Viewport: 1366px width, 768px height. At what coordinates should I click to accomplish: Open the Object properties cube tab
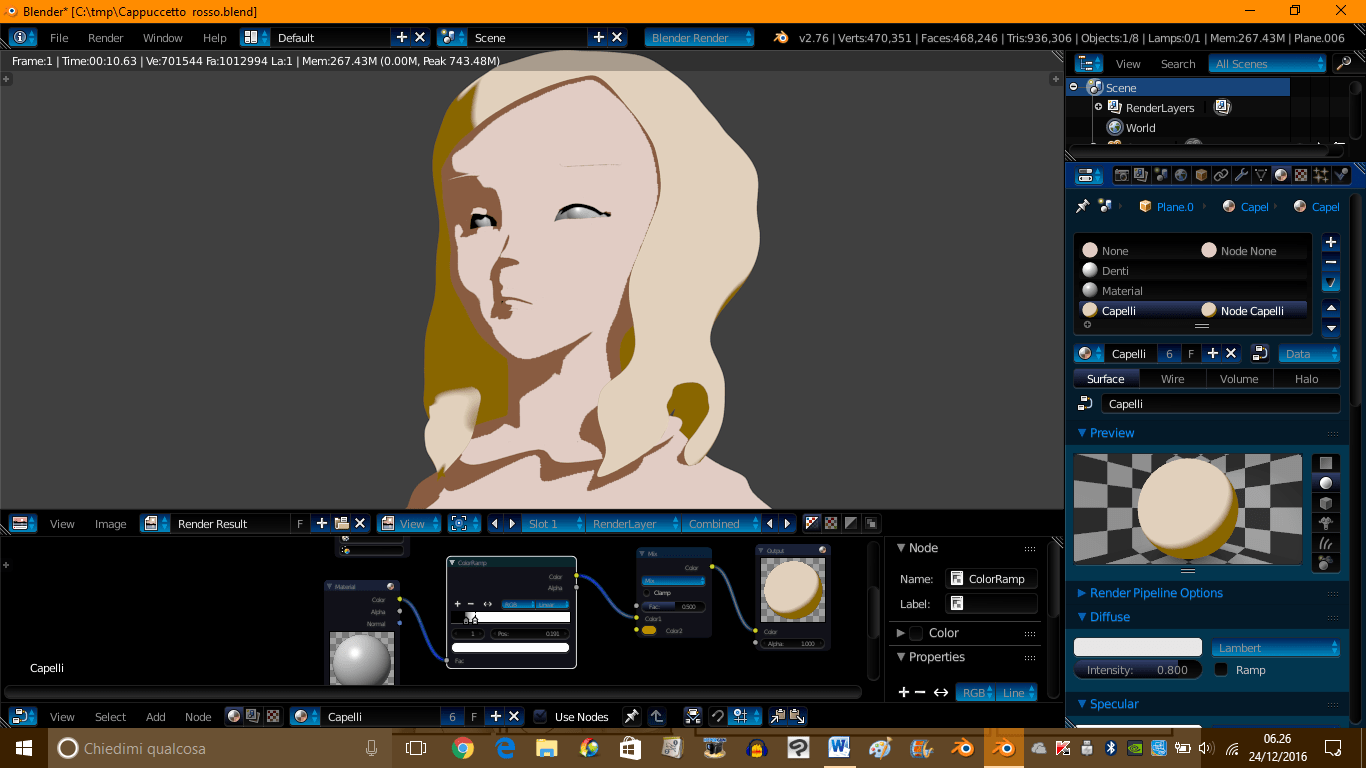click(1201, 175)
